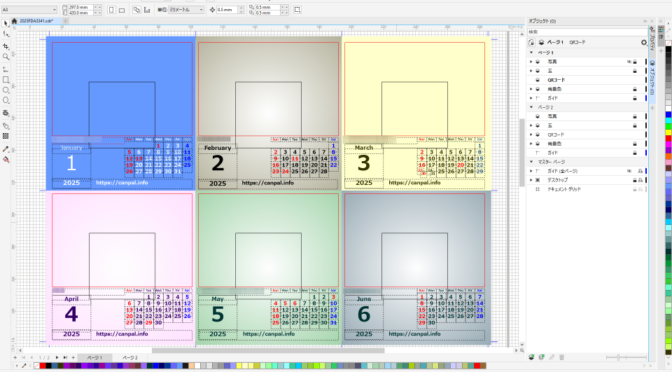This screenshot has height=372, width=672.
Task: Toggle lock on デスクトップ master layer
Action: pos(635,180)
